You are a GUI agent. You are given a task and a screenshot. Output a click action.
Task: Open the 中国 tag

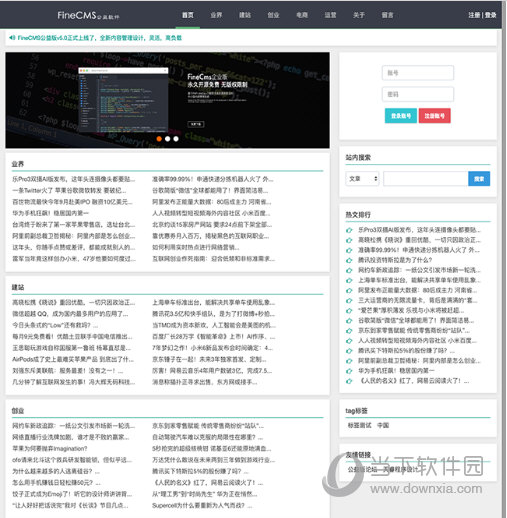tap(383, 425)
